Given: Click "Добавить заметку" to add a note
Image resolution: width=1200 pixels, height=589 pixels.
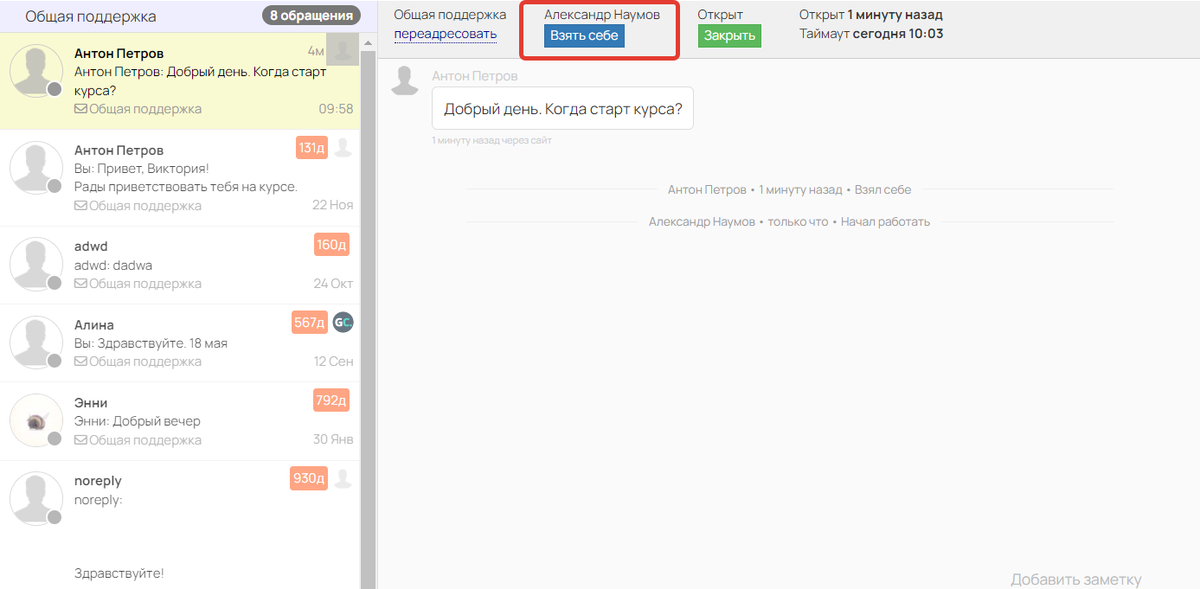Looking at the screenshot, I should (x=1075, y=580).
